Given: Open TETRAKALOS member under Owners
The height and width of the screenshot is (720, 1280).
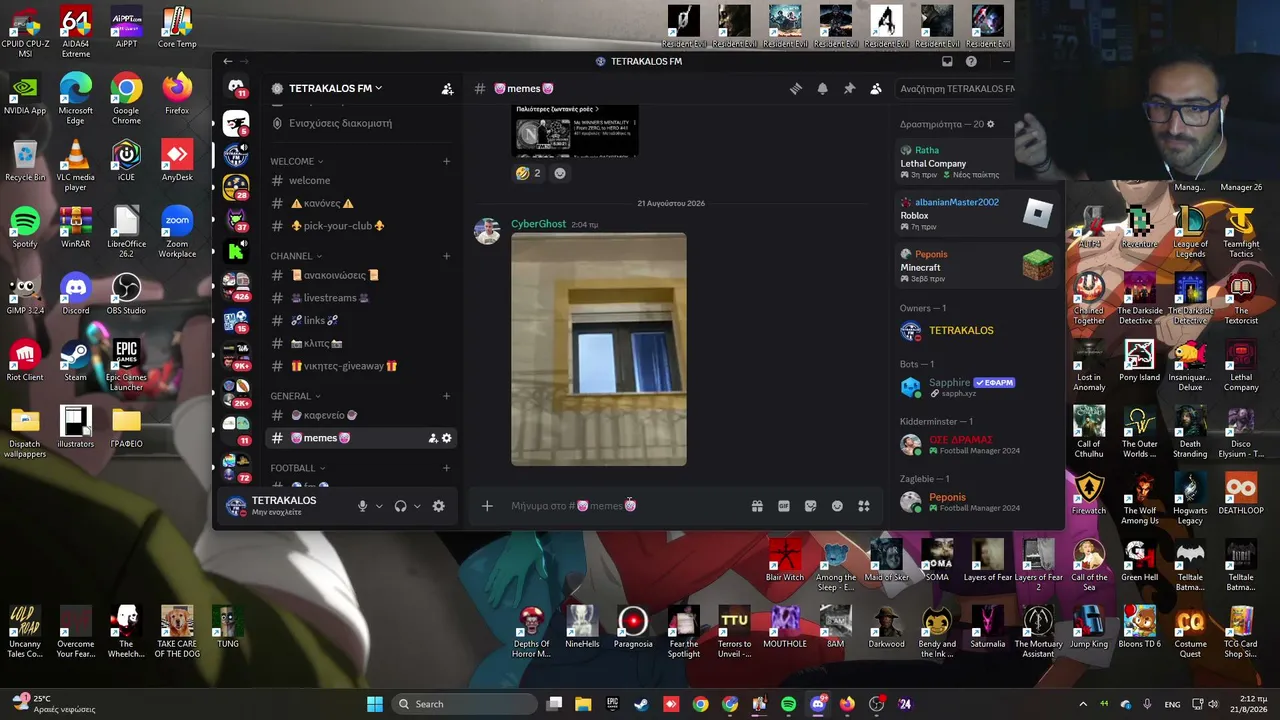Looking at the screenshot, I should click(978, 331).
